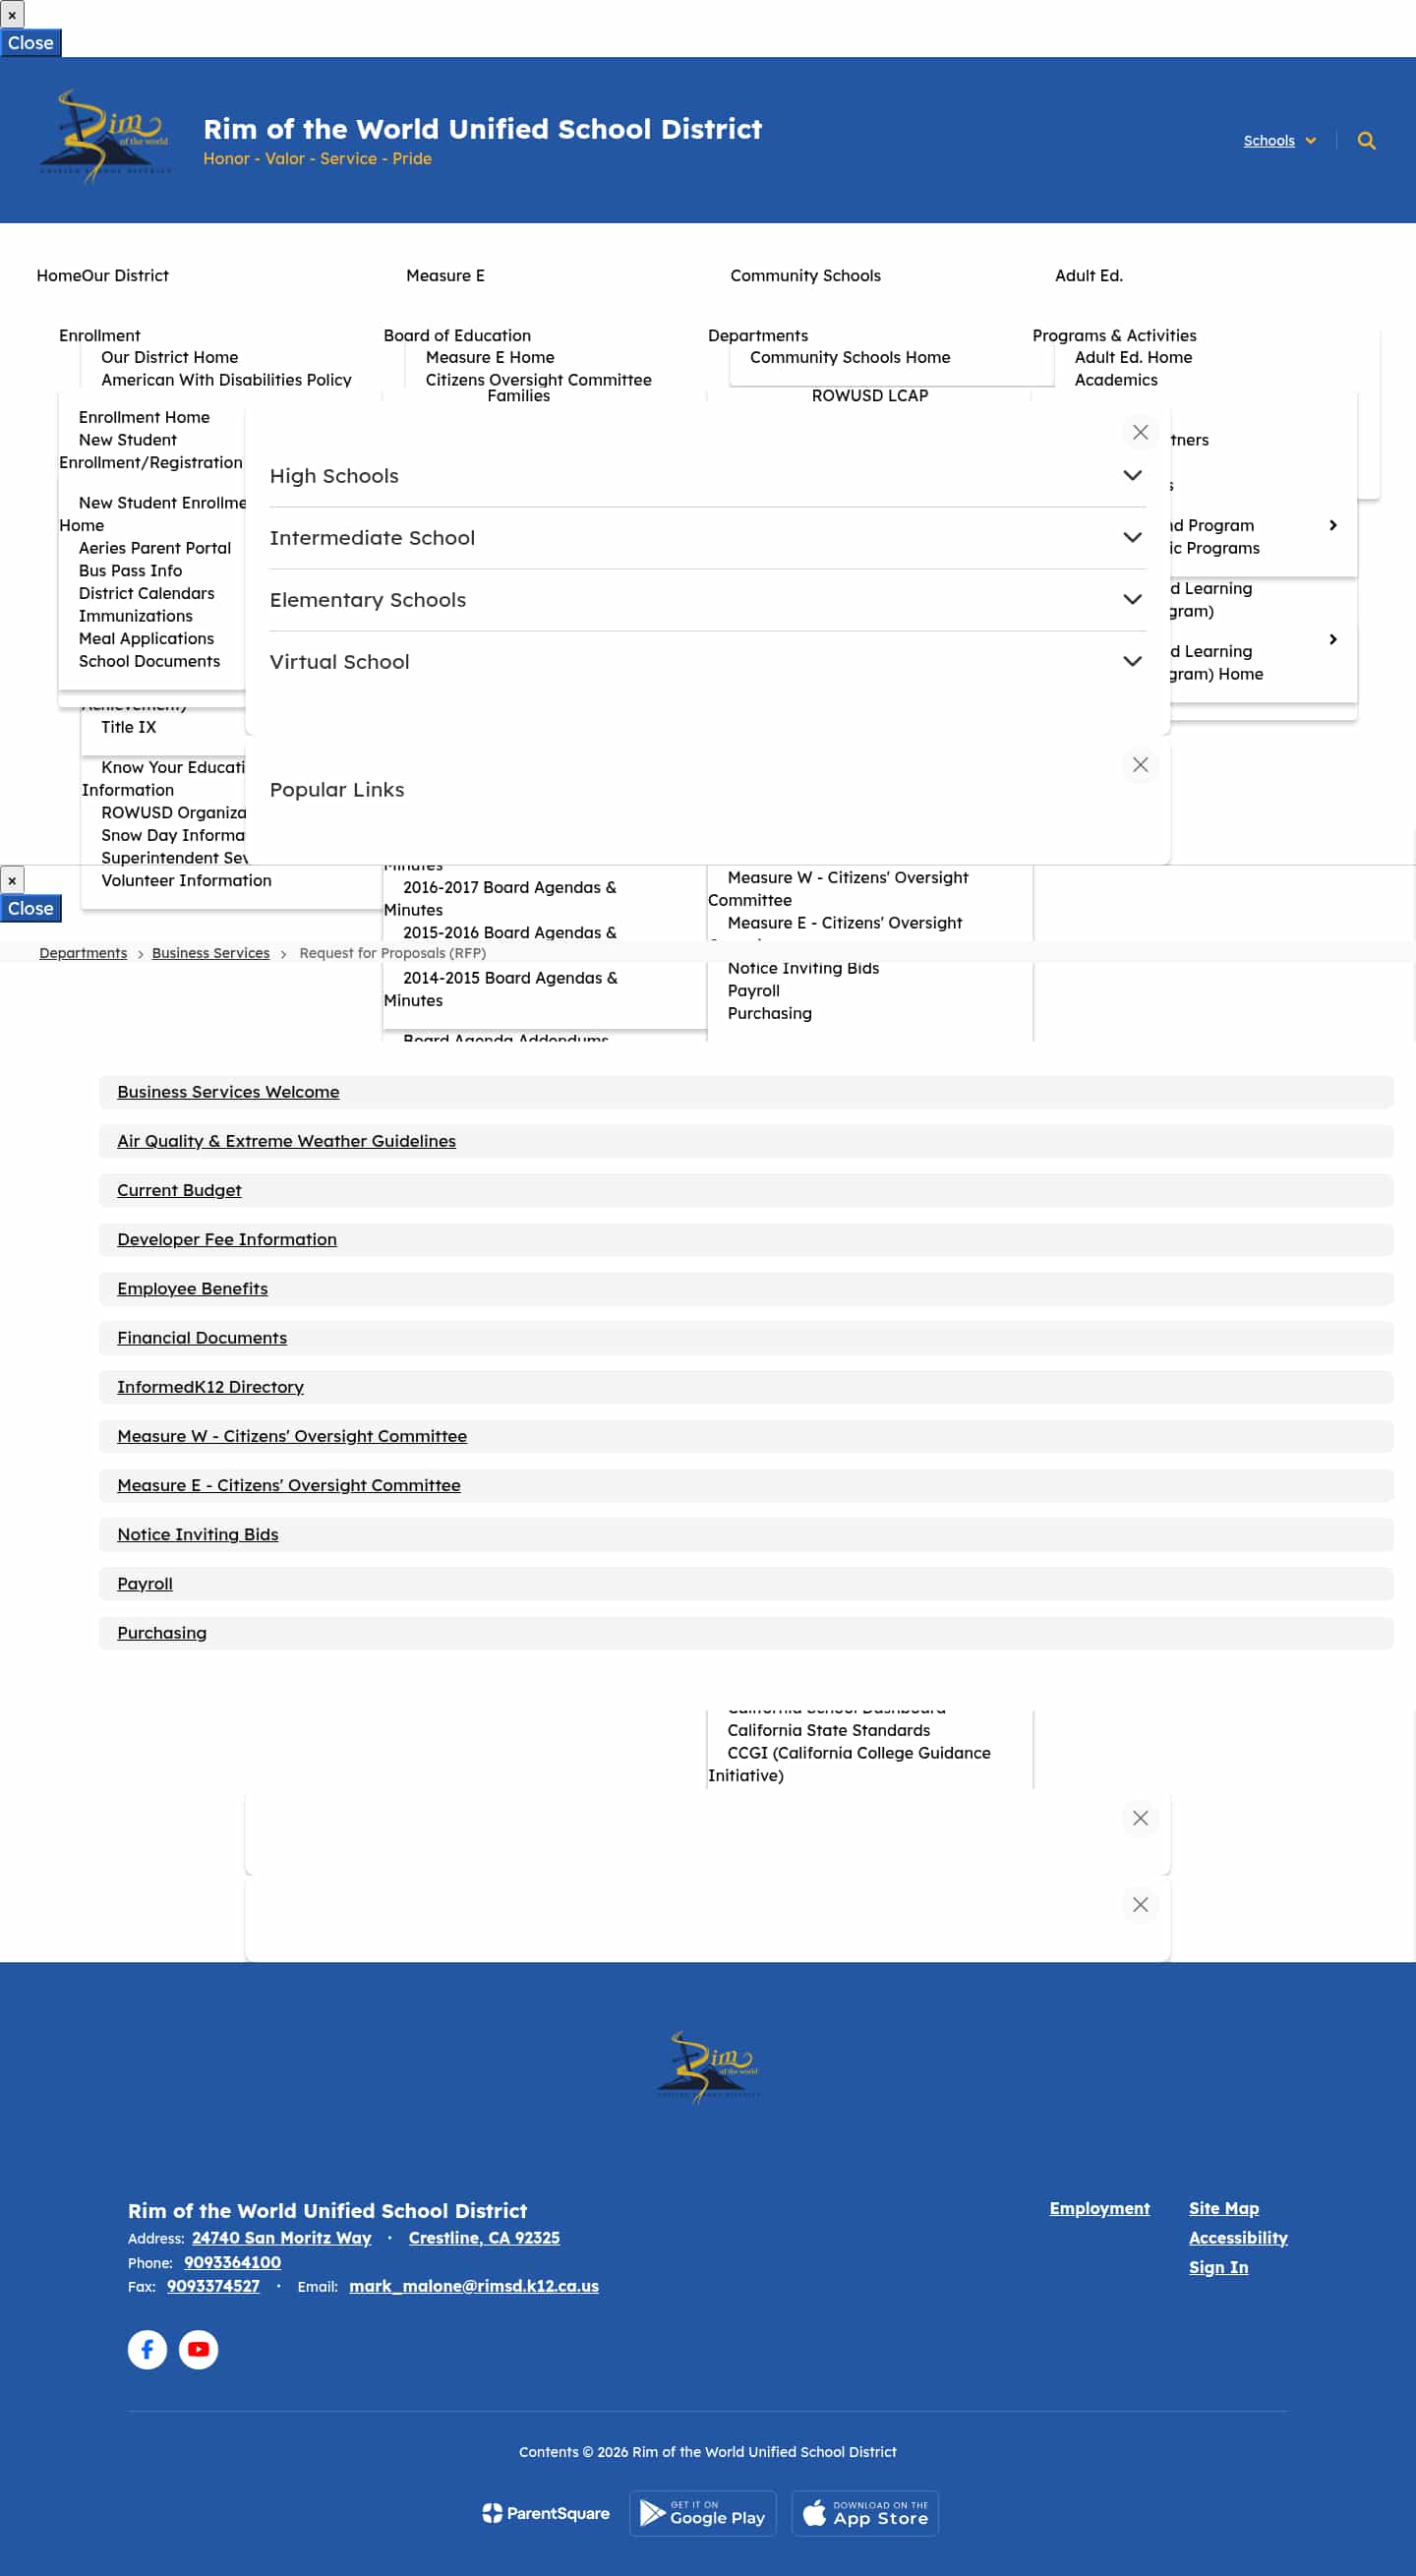Open the Financial Documents link

[x=202, y=1338]
